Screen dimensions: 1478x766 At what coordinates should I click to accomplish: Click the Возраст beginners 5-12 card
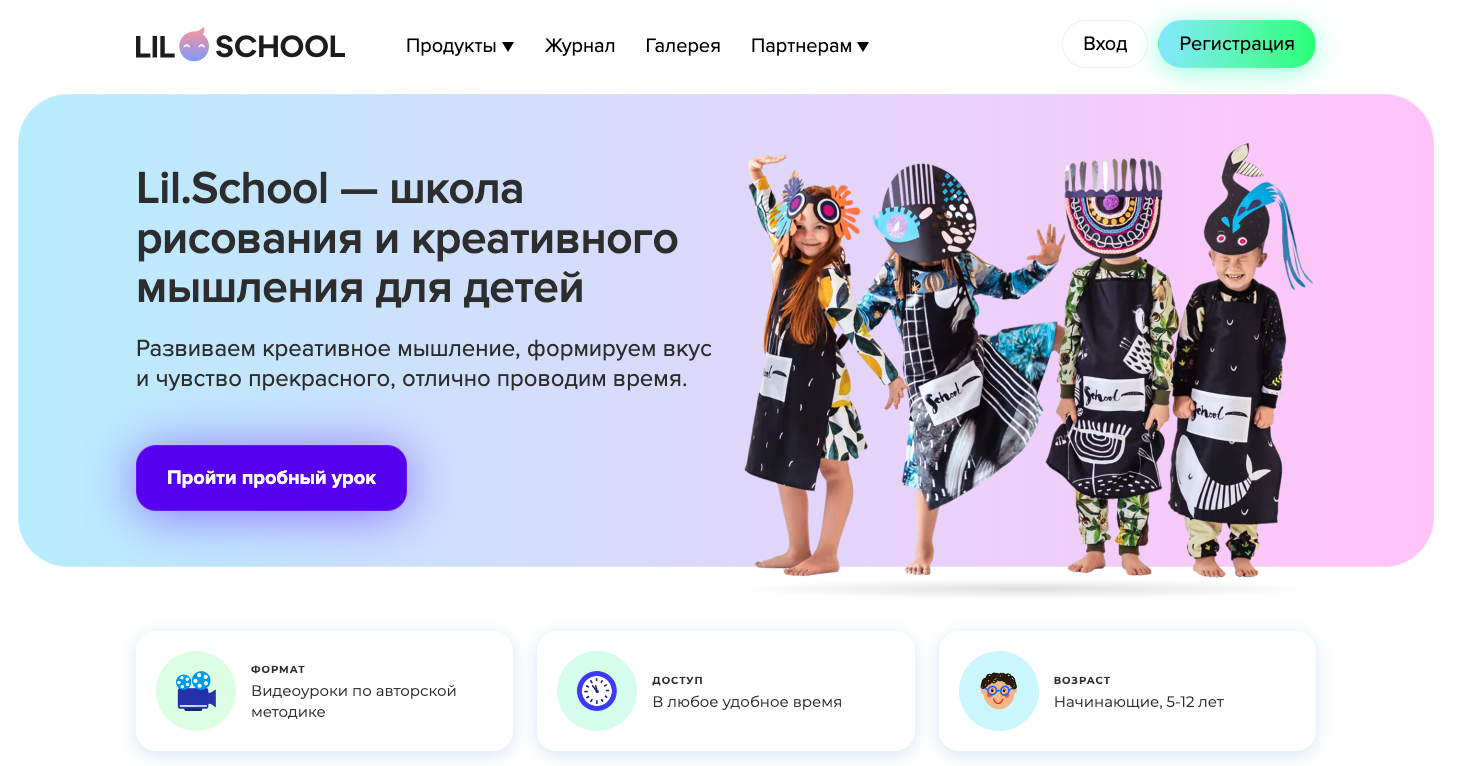pos(1127,691)
